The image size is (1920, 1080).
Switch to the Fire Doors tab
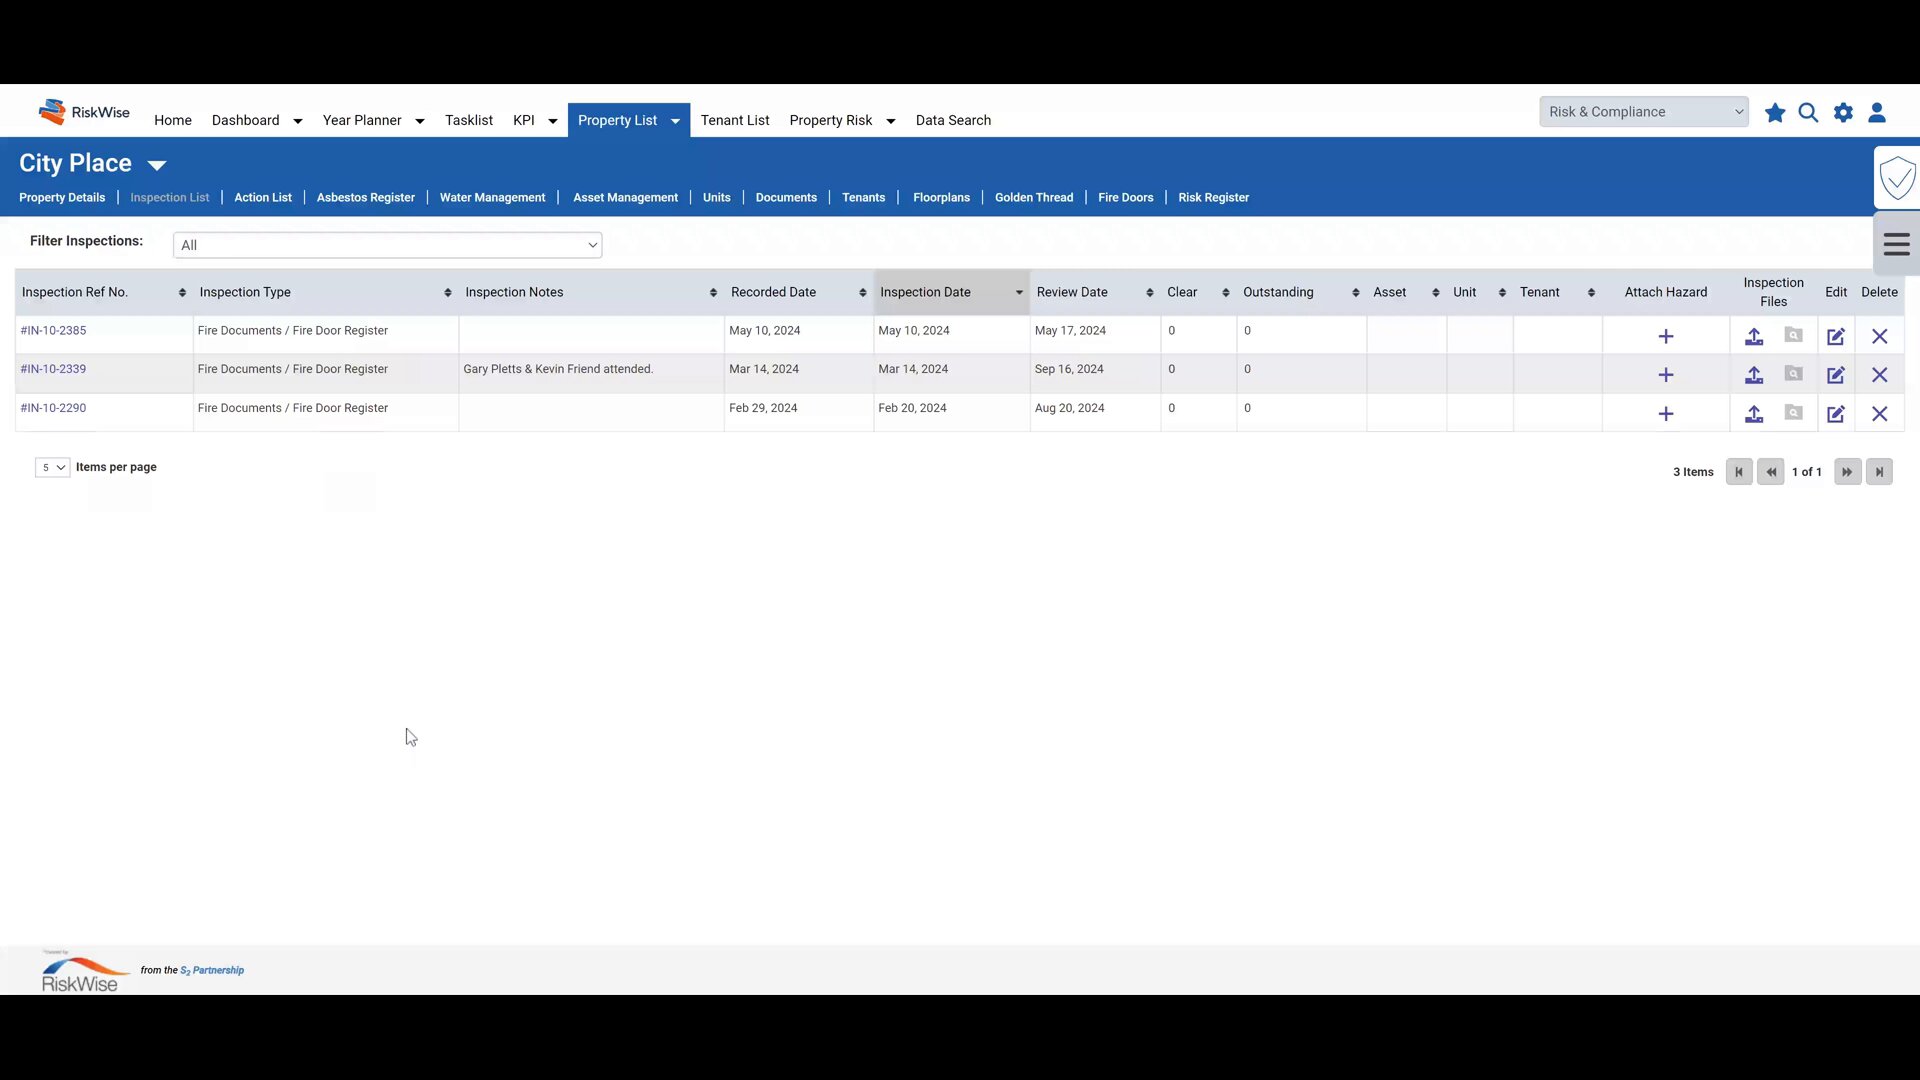[1125, 198]
